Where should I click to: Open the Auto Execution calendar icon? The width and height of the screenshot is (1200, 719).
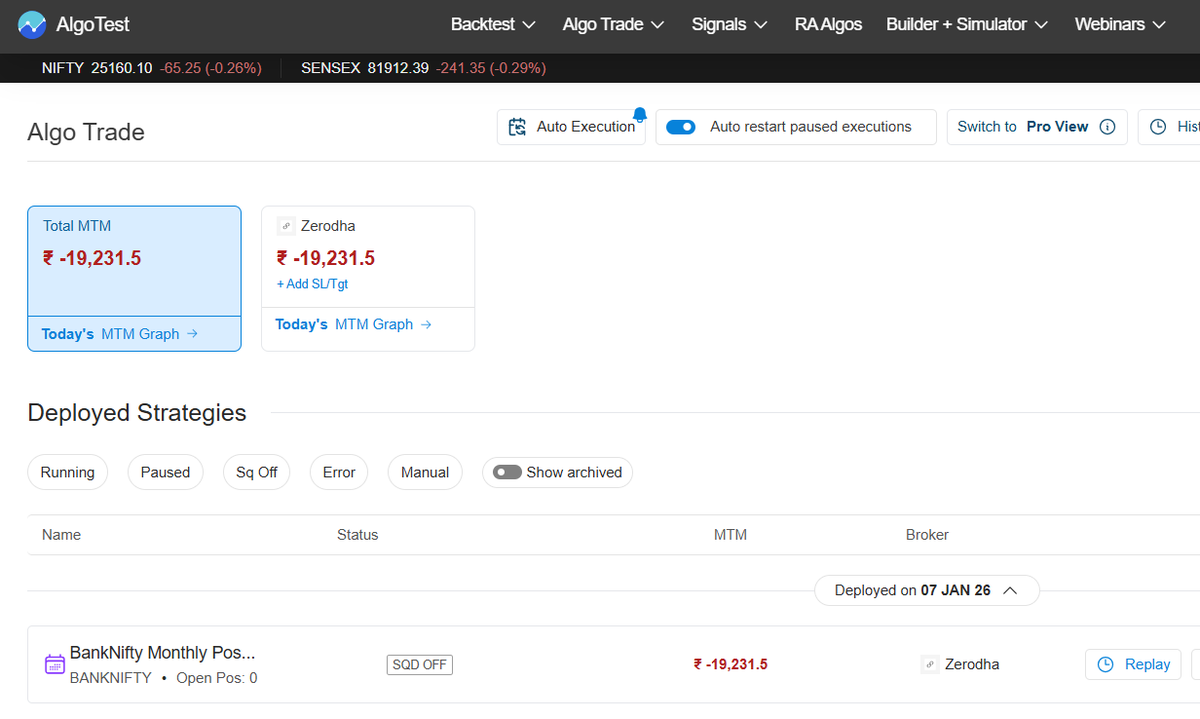coord(517,127)
